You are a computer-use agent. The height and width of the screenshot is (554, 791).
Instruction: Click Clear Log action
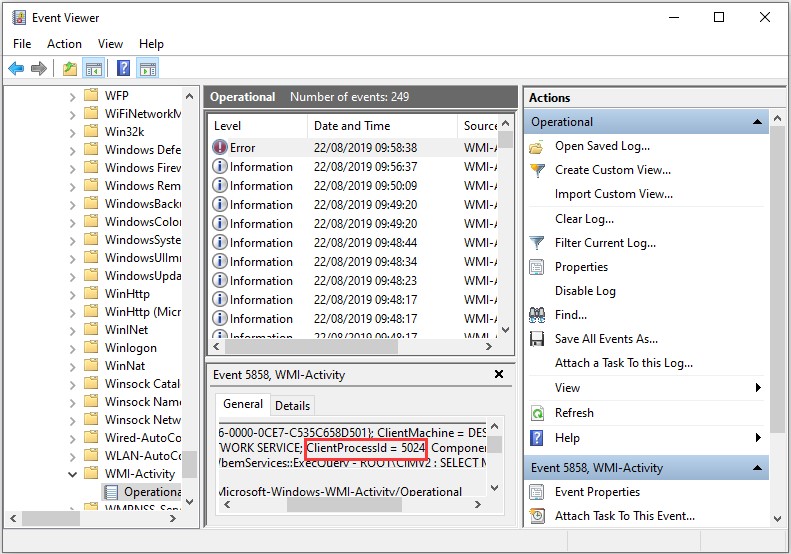coord(584,219)
